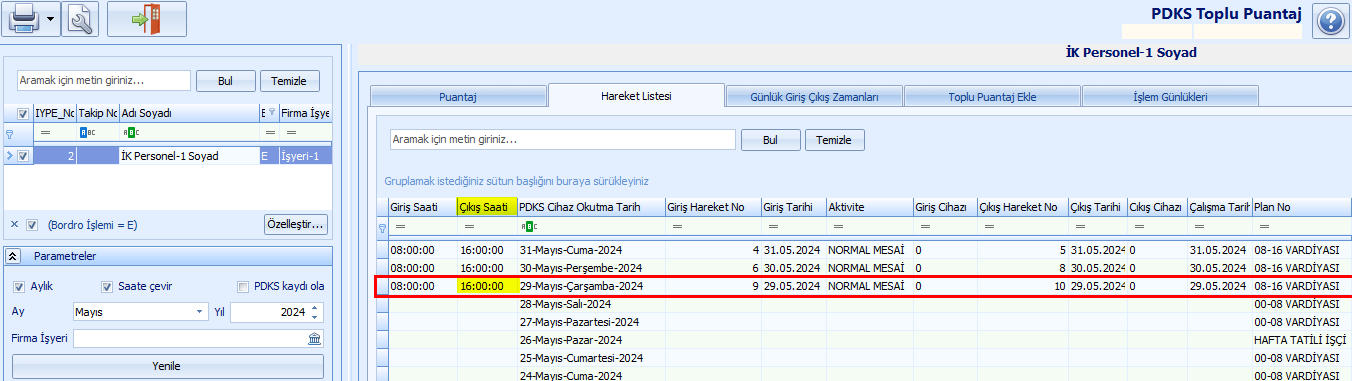The width and height of the screenshot is (1352, 381).
Task: Select the 27-Mayıs-Pazartesi-2024 cell
Action: tap(591, 322)
